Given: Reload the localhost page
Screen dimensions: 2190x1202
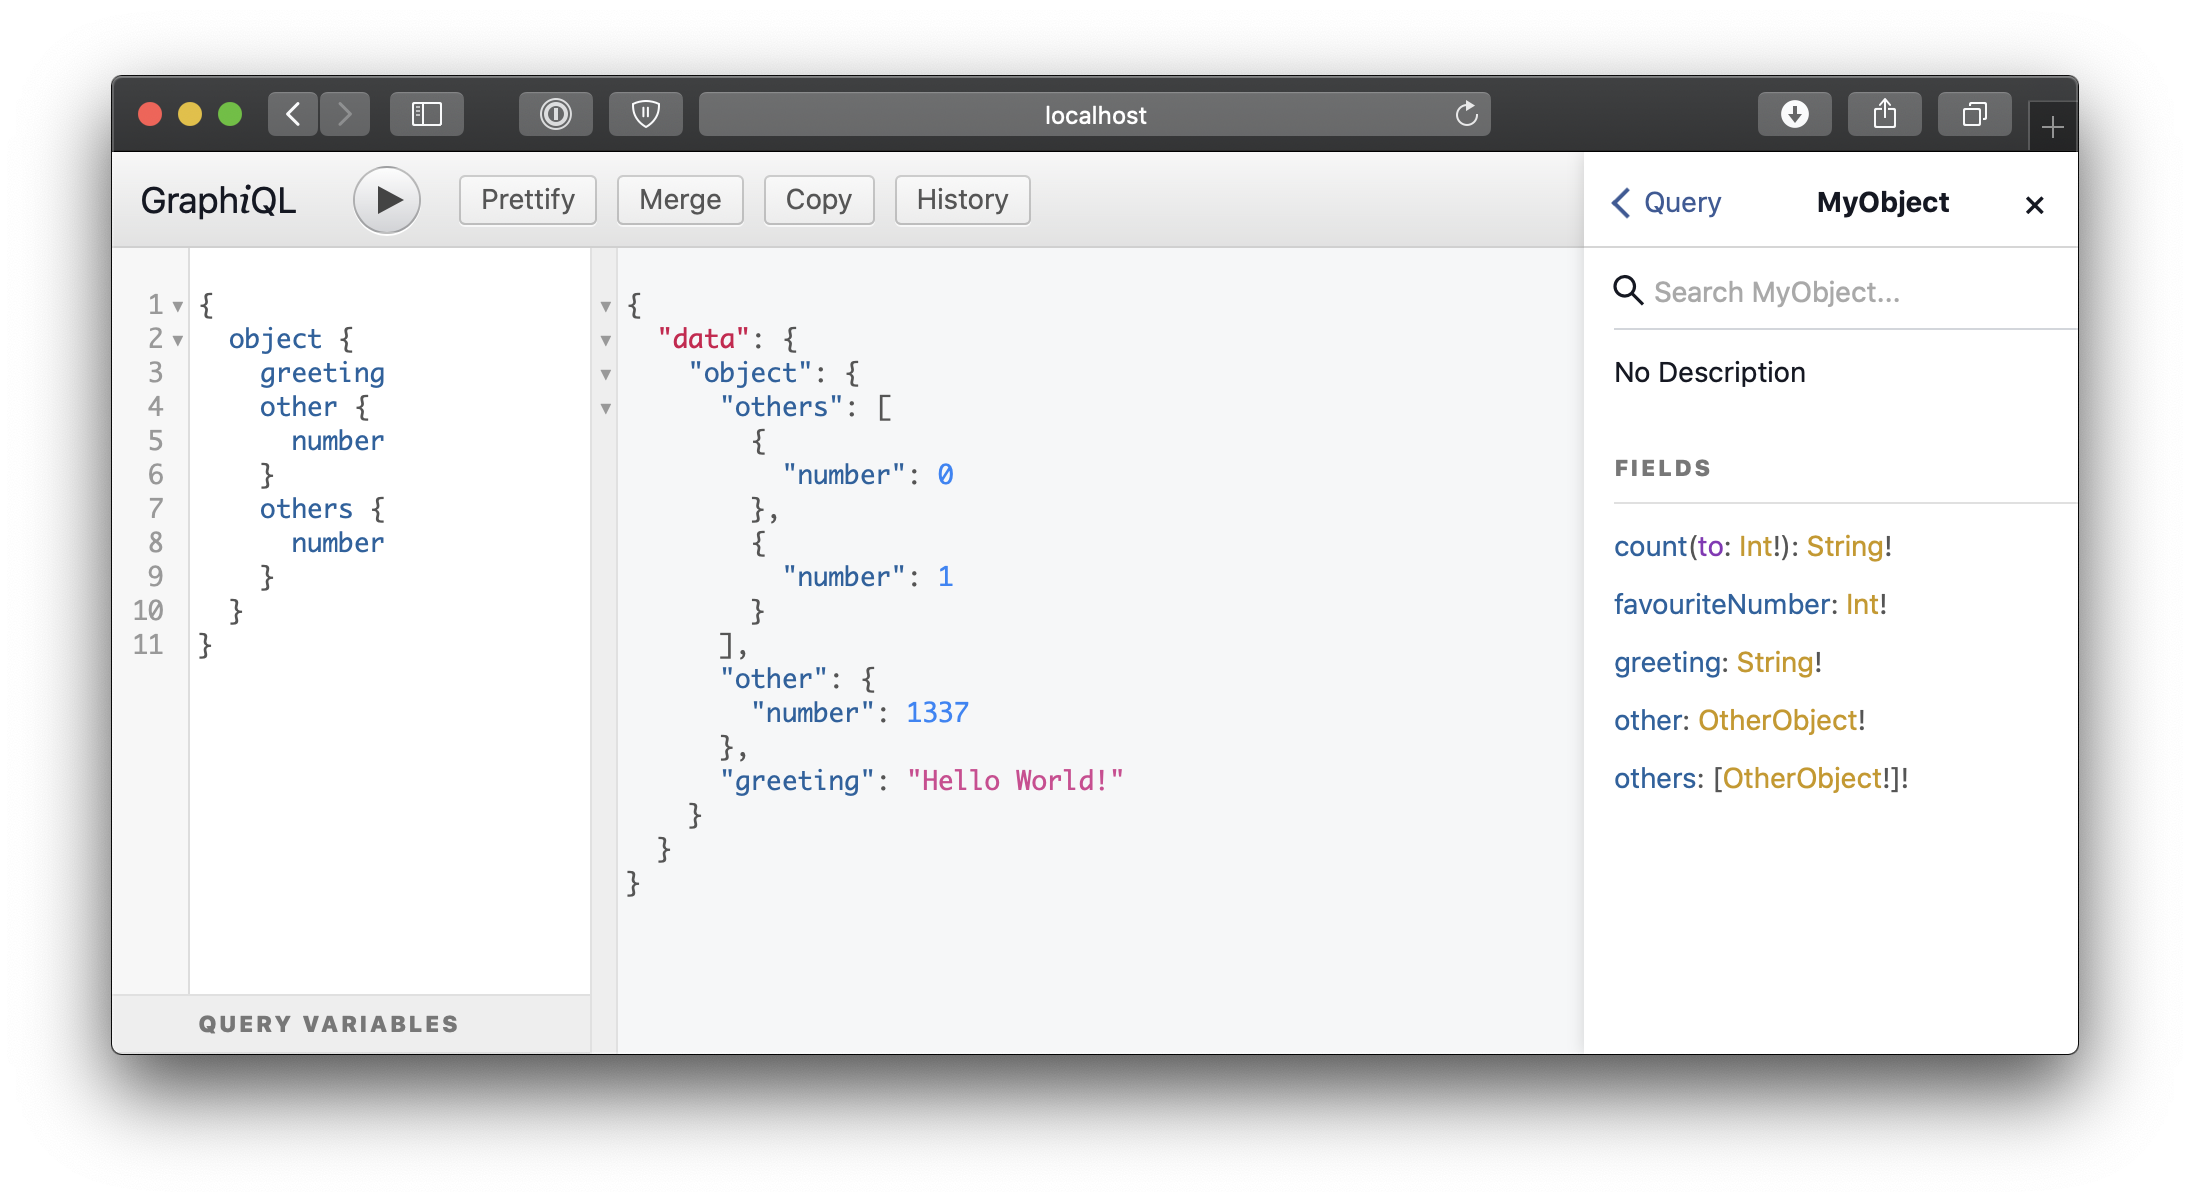Looking at the screenshot, I should (x=1466, y=114).
